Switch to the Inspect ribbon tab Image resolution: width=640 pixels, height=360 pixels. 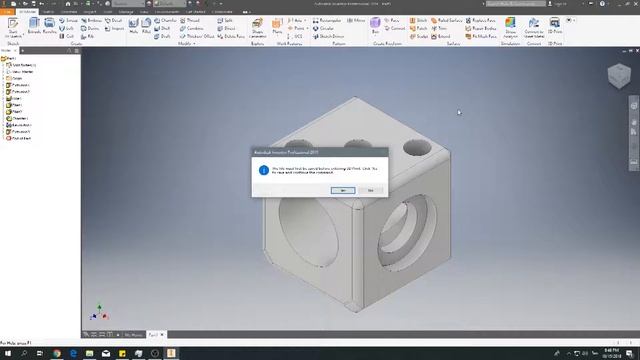coord(89,12)
